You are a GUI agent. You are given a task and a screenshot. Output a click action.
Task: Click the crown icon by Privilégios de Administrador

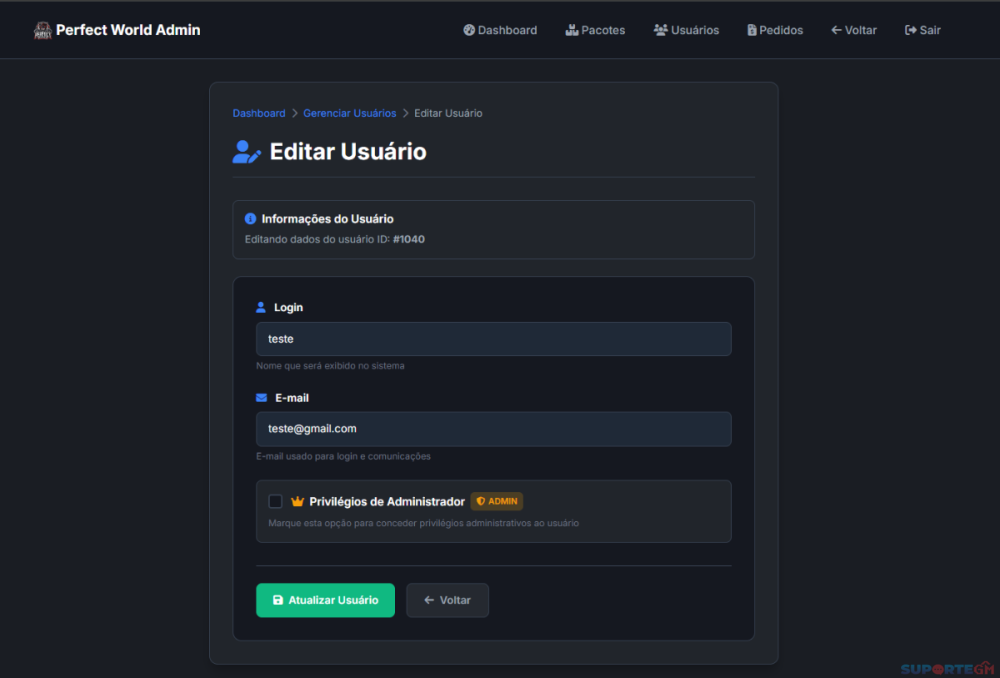[297, 502]
